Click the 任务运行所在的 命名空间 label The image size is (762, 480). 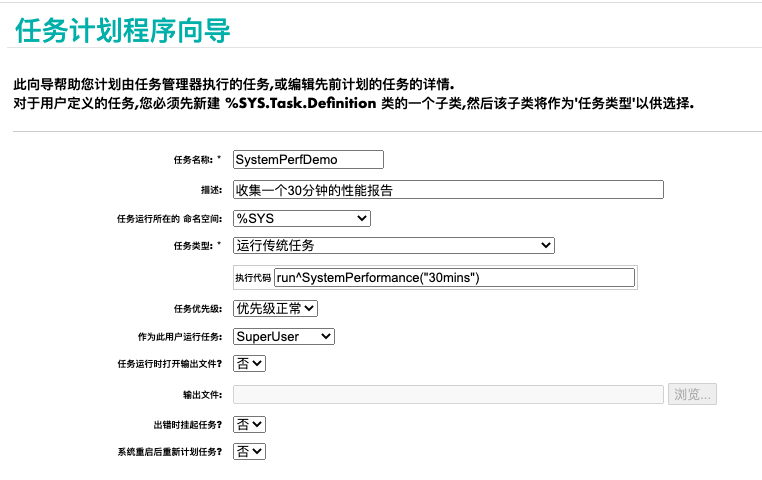pos(170,219)
